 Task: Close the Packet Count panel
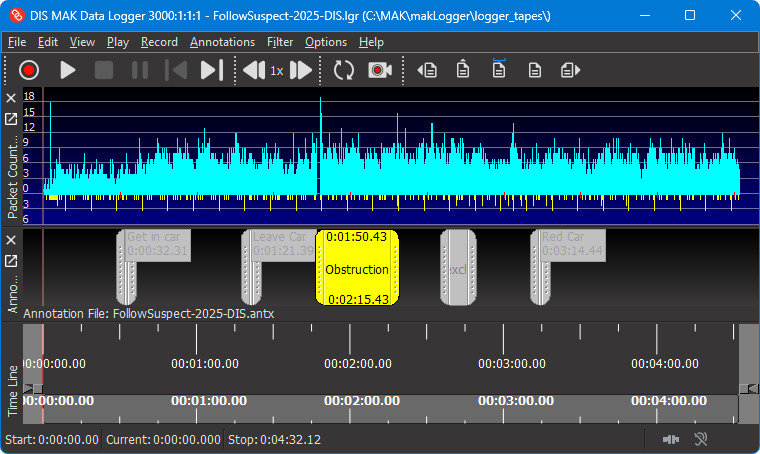pos(11,98)
